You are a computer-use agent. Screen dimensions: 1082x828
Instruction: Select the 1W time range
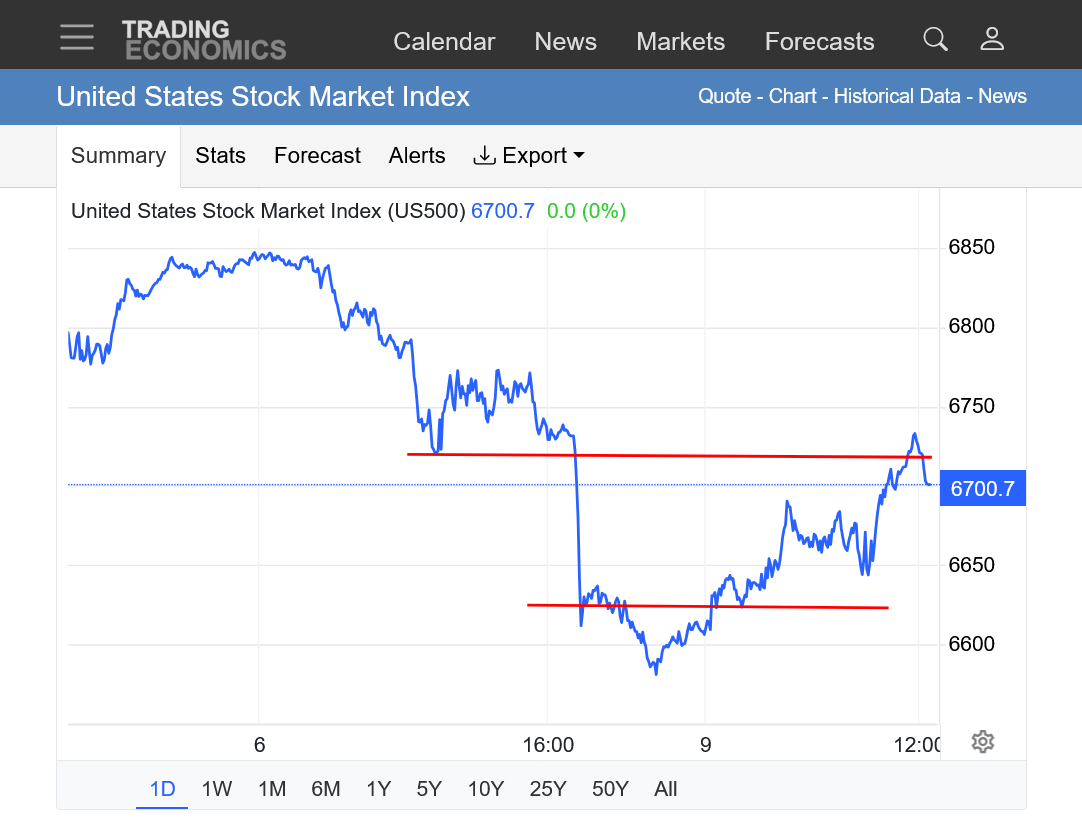[216, 789]
